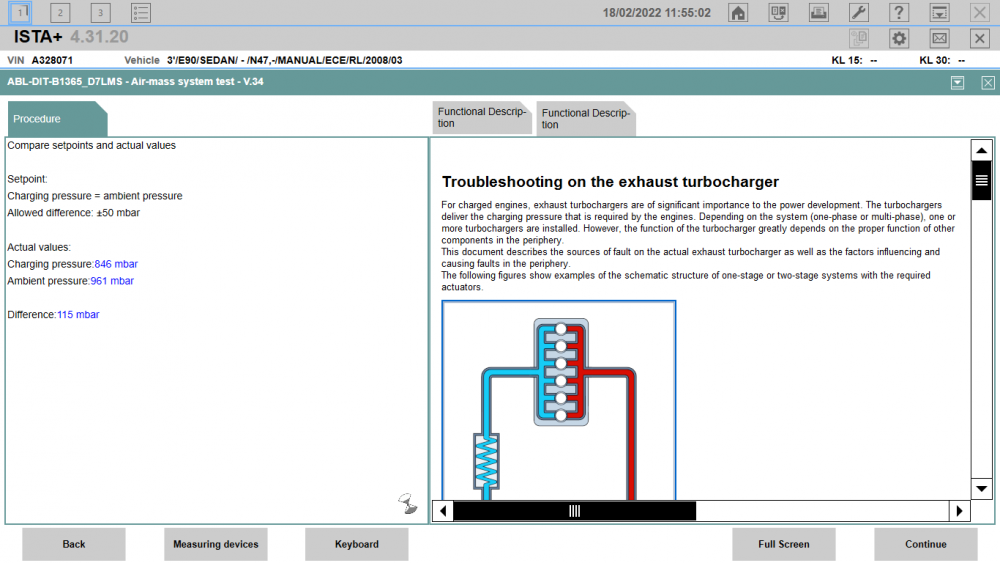This screenshot has width=1000, height=563.
Task: Click the vehicle description 3'/E90/SEDAN text
Action: (x=284, y=60)
